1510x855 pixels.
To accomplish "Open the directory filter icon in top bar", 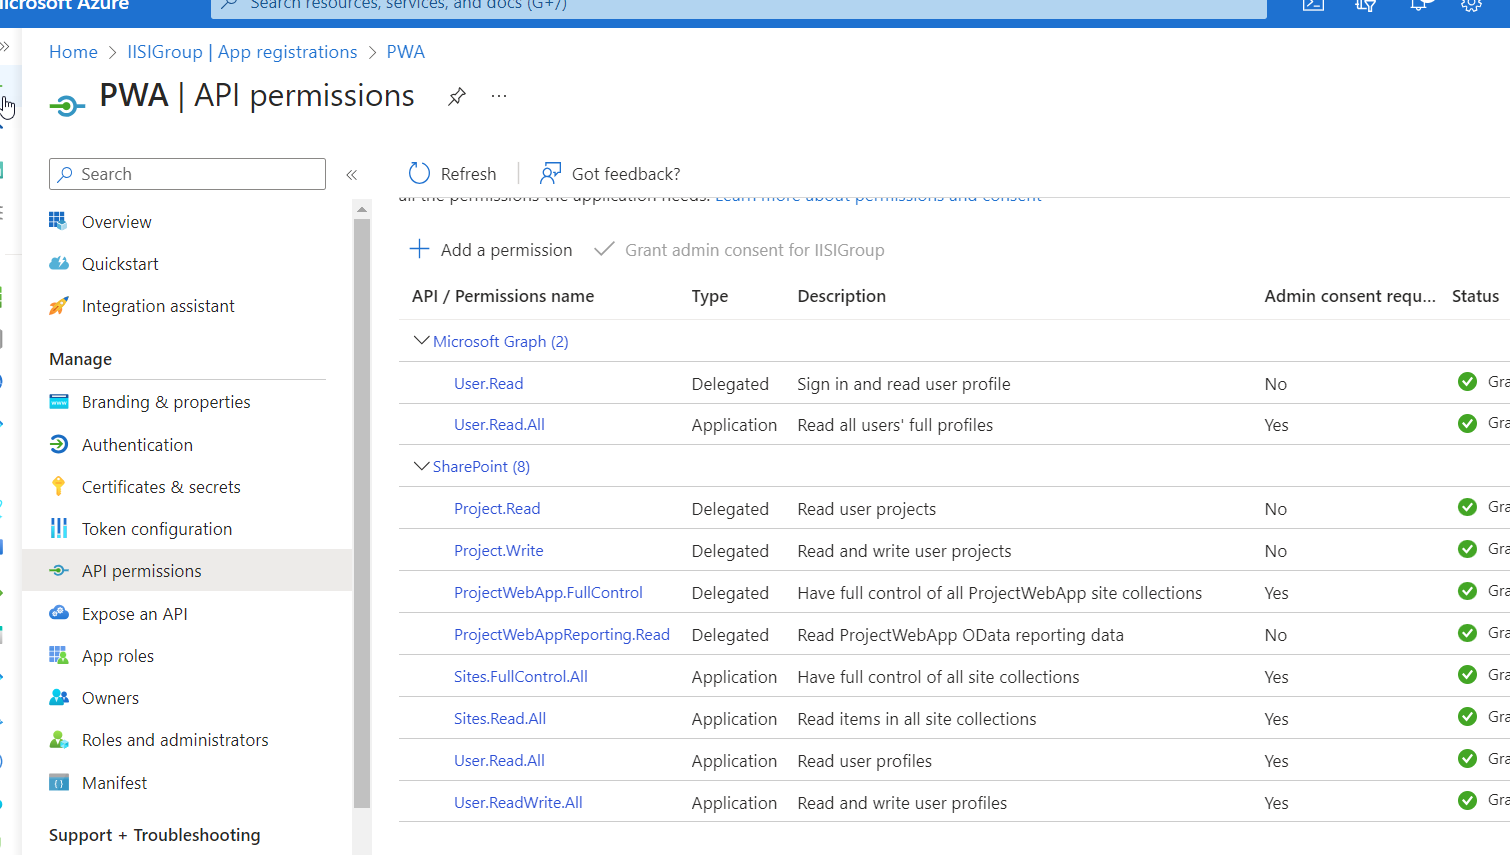I will pos(1366,5).
